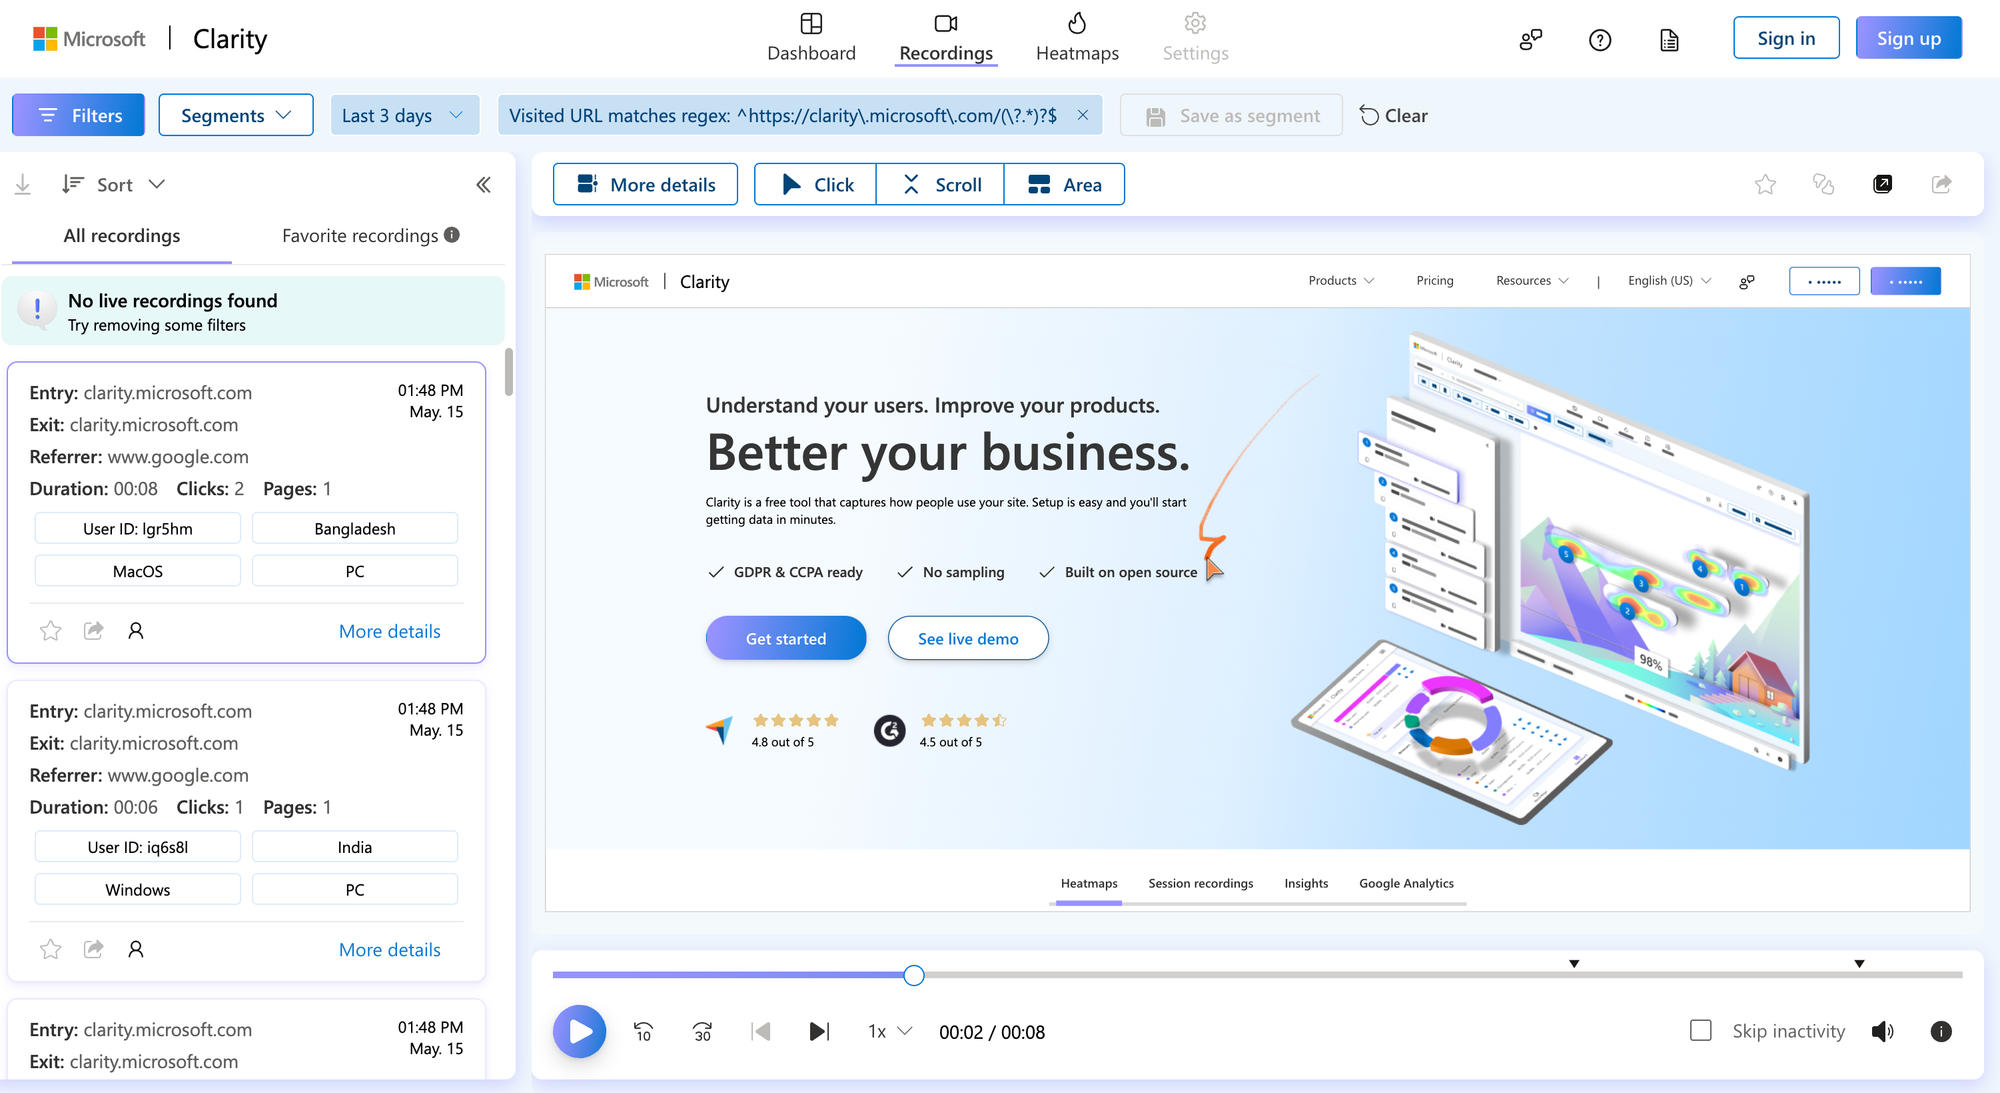
Task: Clear all filters
Action: (x=1393, y=115)
